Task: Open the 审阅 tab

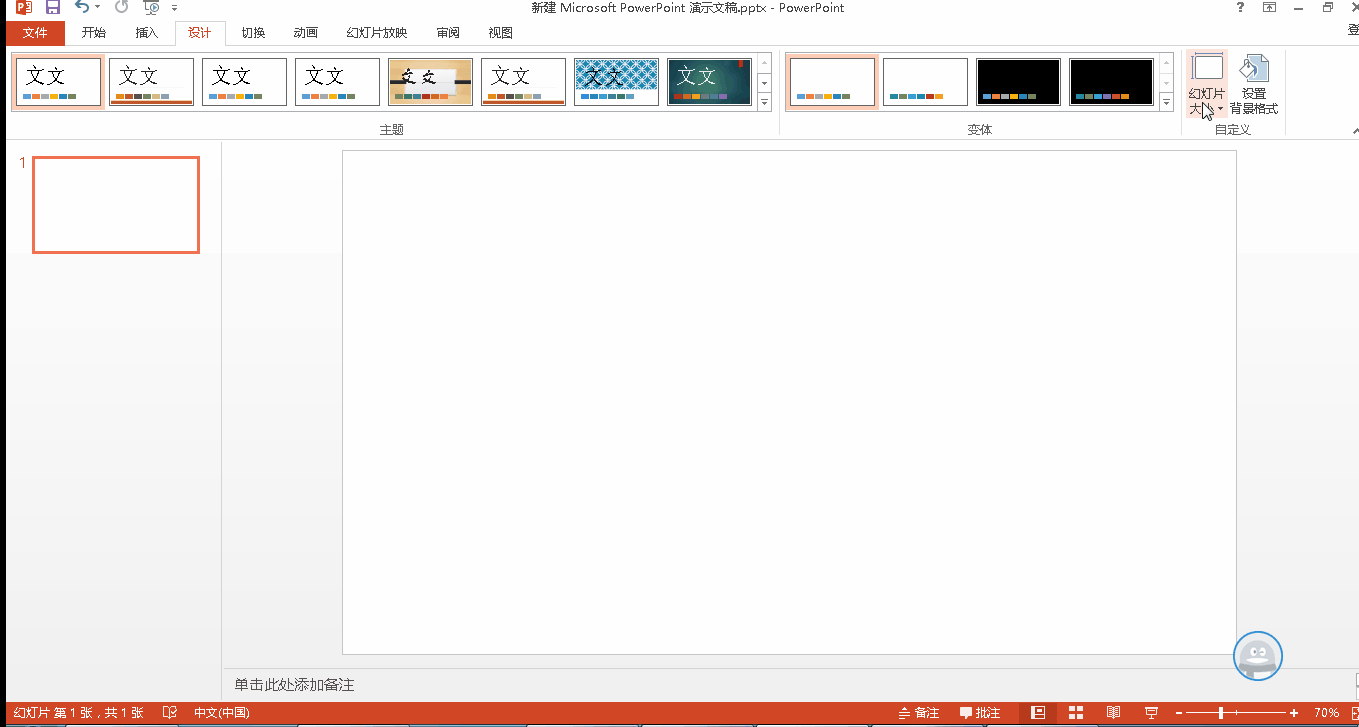Action: (x=448, y=33)
